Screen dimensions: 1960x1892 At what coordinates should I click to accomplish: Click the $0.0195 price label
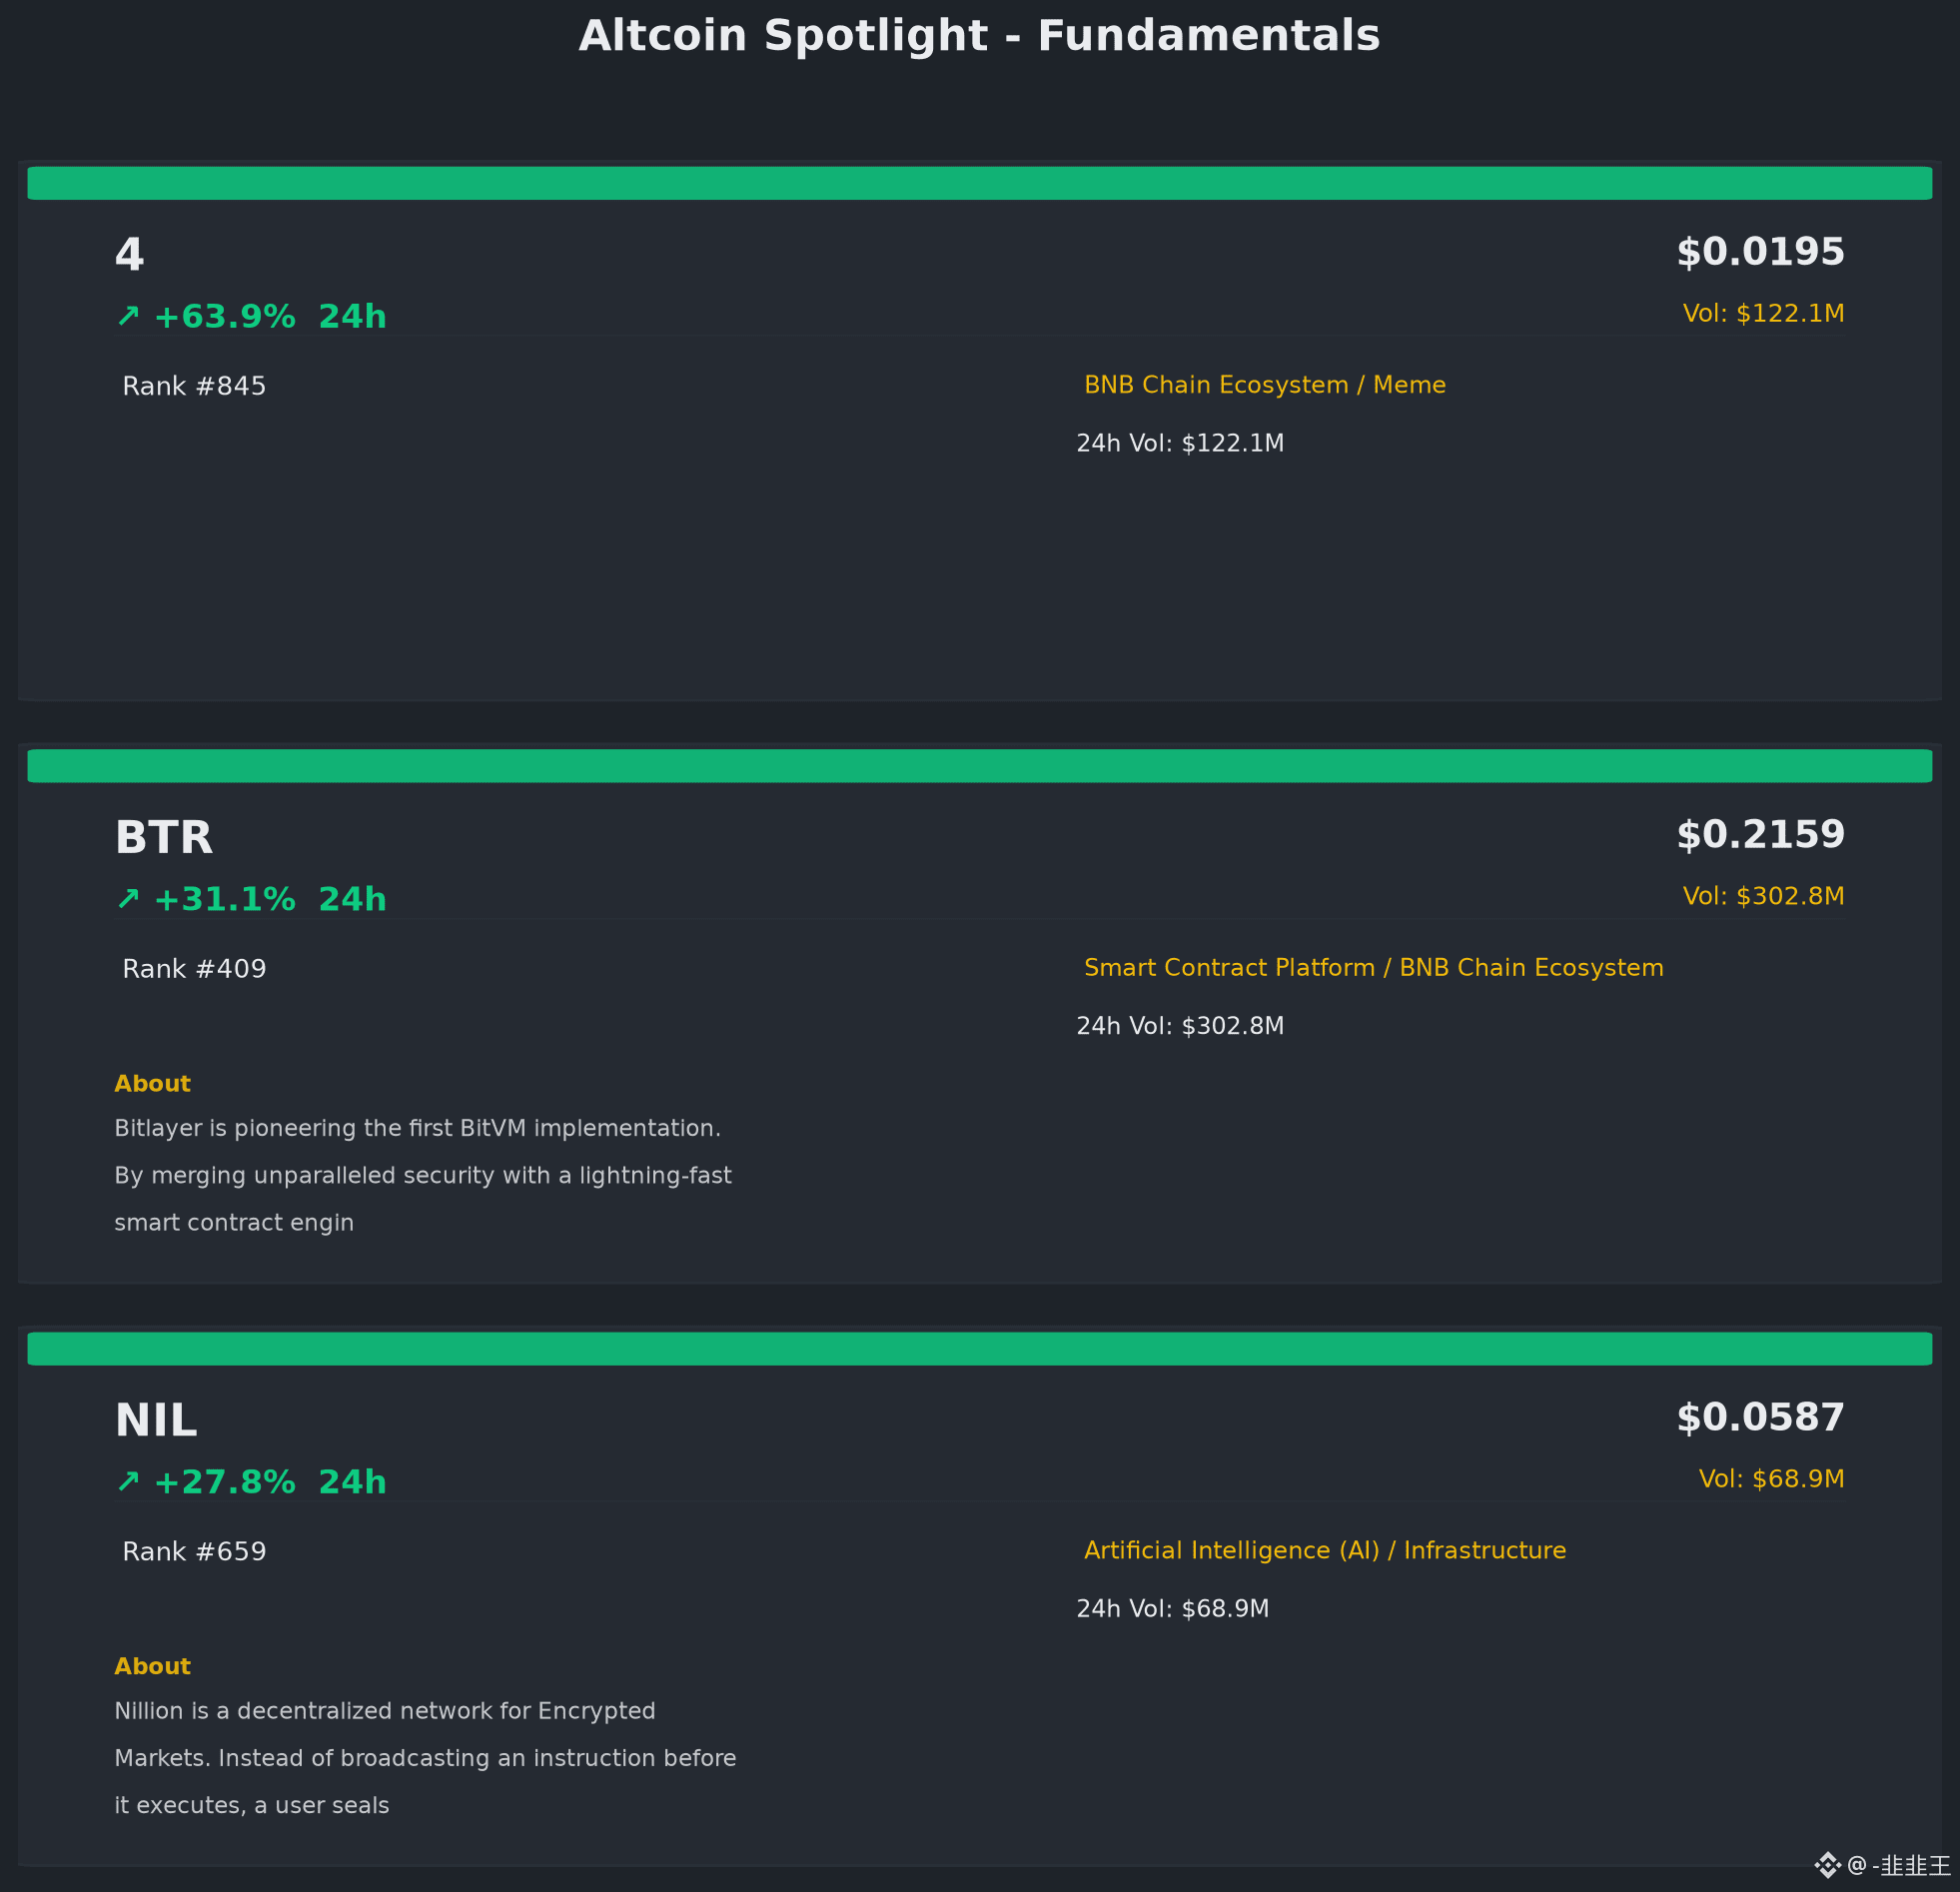[1760, 252]
